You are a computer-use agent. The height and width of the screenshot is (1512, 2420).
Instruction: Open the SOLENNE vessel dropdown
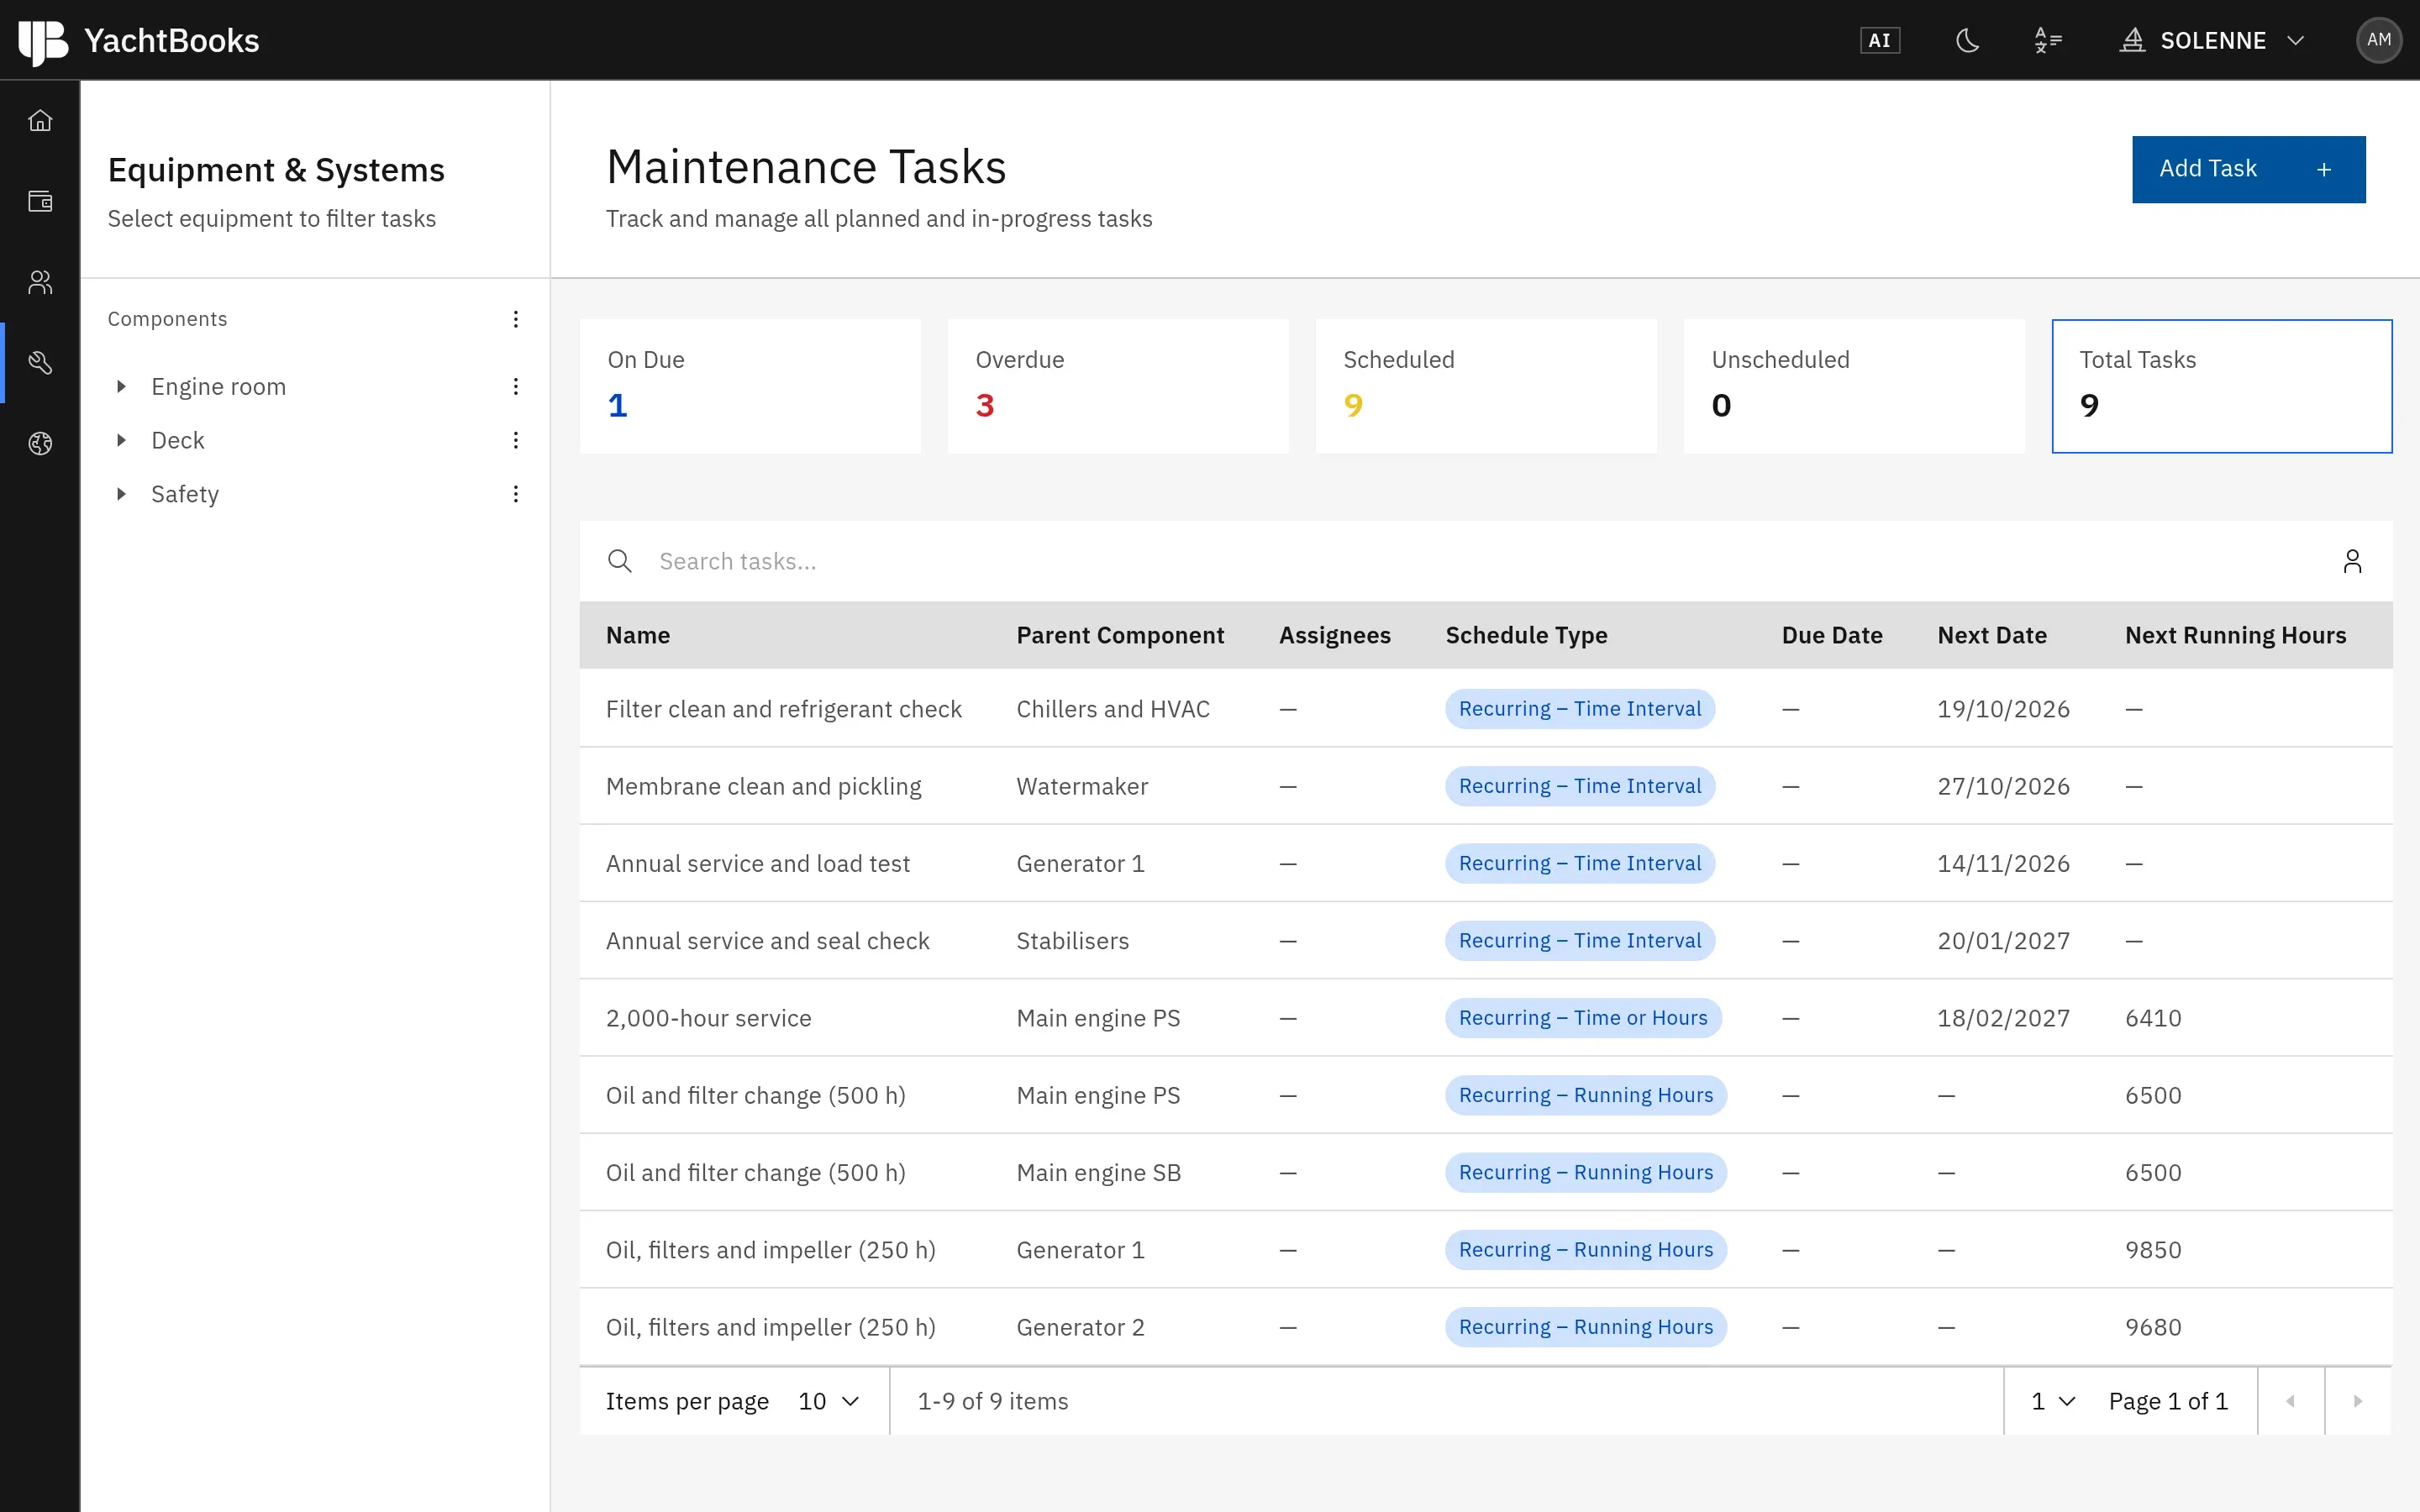click(x=2212, y=40)
